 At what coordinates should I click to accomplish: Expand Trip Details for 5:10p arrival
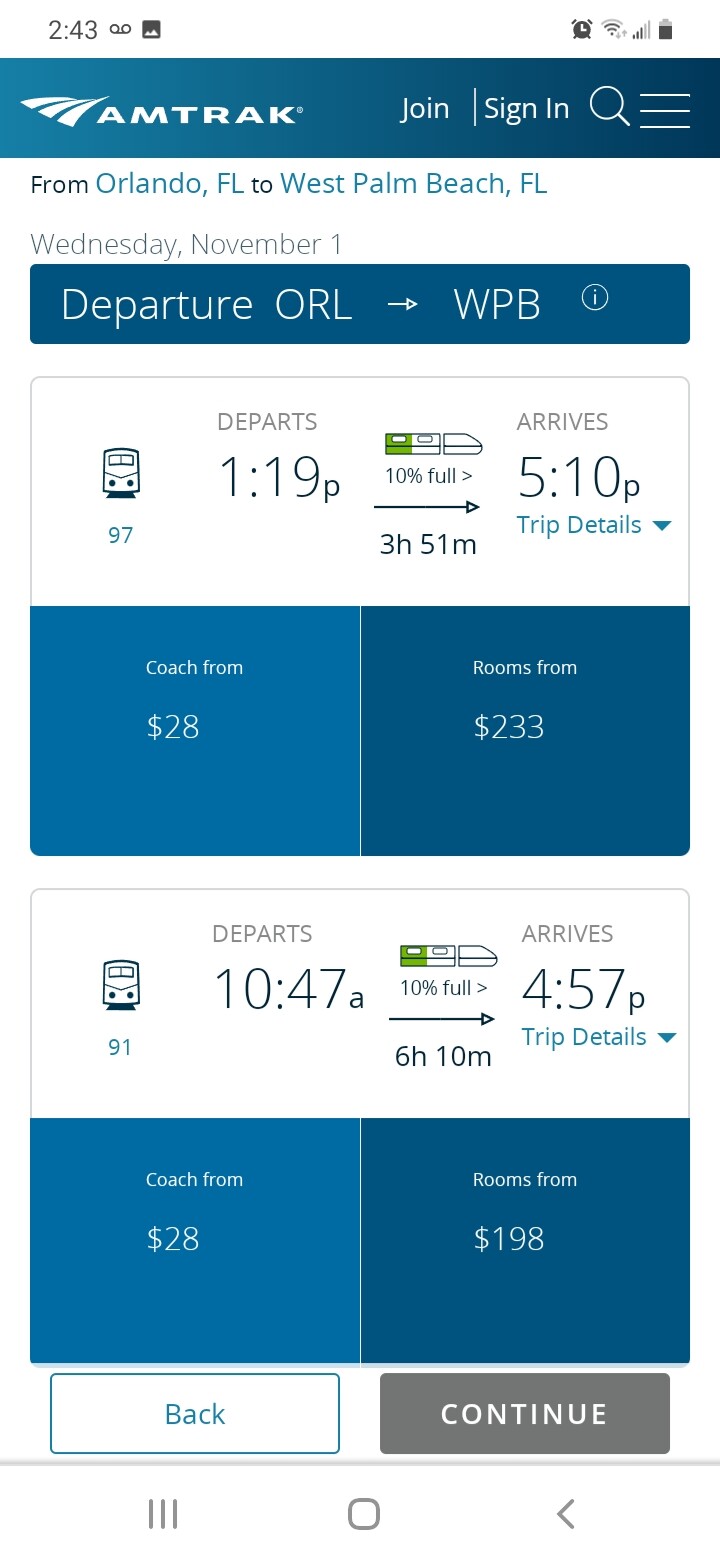coord(593,526)
